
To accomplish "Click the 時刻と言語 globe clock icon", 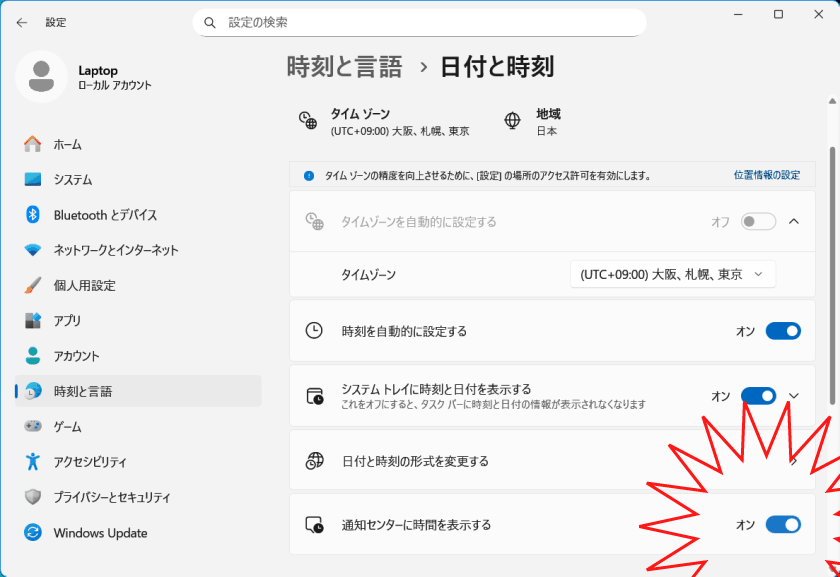I will (33, 391).
